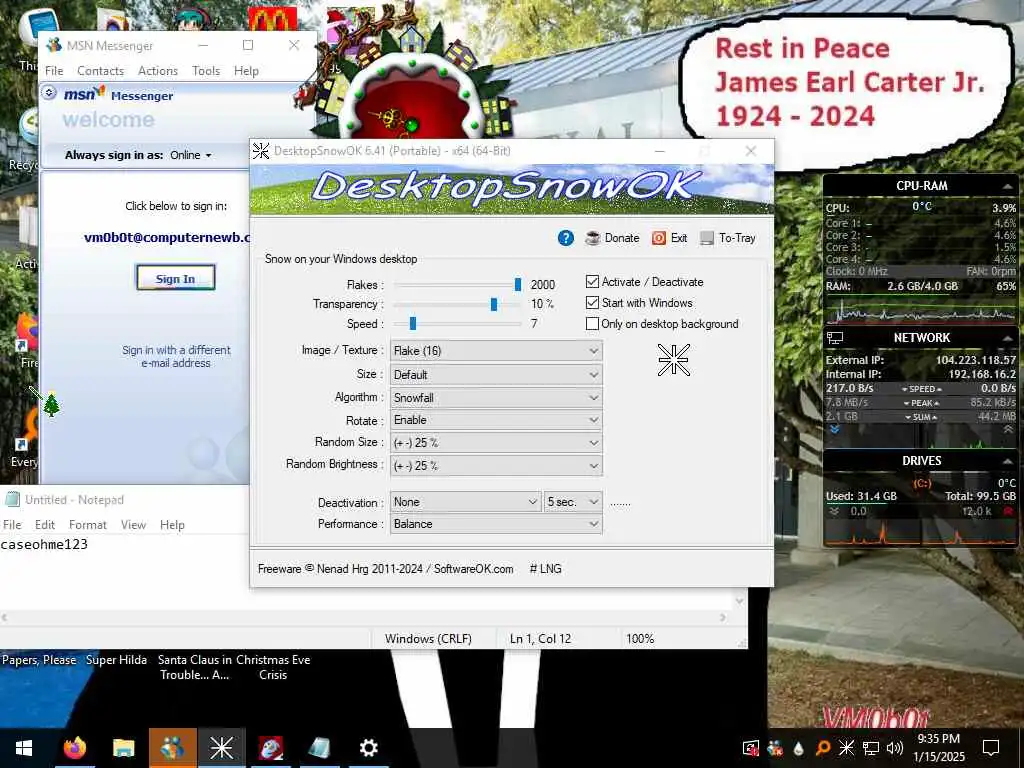Click Sign in with a different e-mail address

click(176, 357)
